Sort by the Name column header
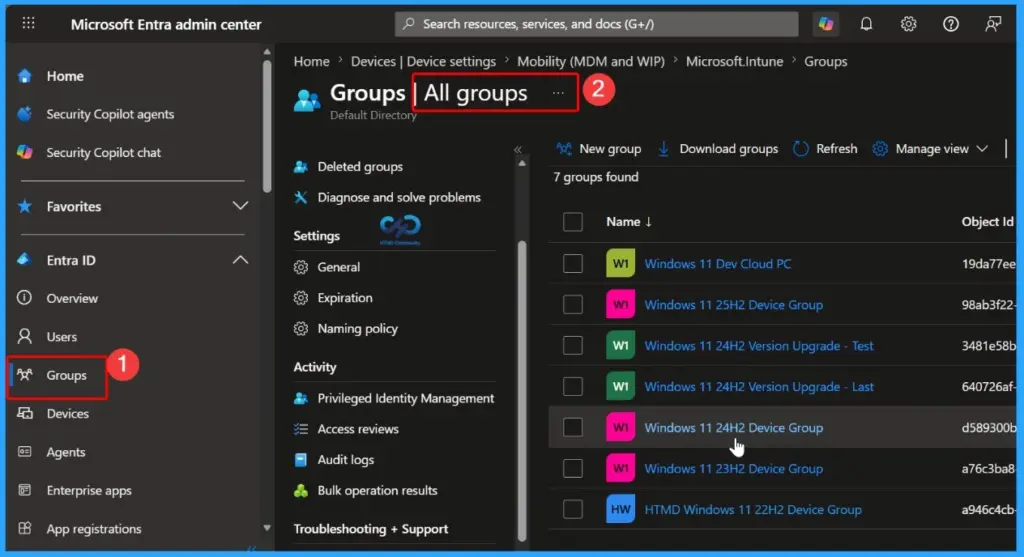Viewport: 1024px width, 557px height. point(628,222)
